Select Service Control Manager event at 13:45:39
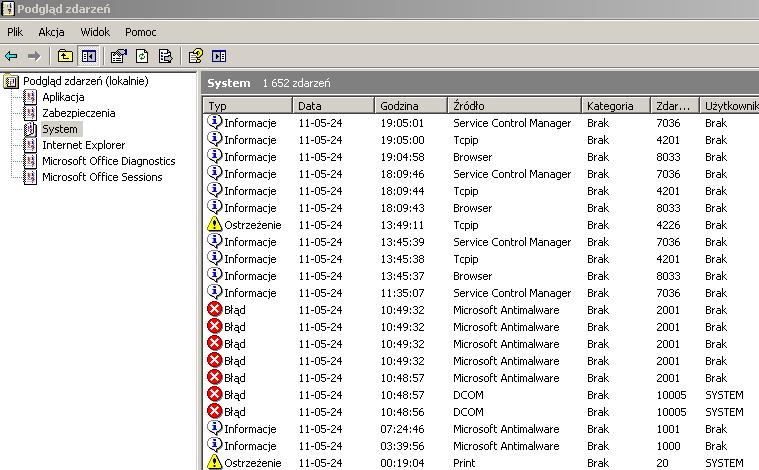 481,242
